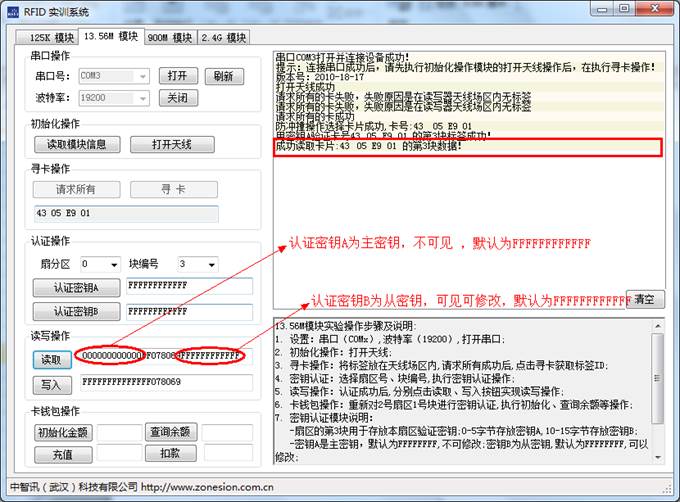Viewport: 680px width, 502px height.
Task: Click the 初始化金额 wallet button
Action: [x=62, y=432]
